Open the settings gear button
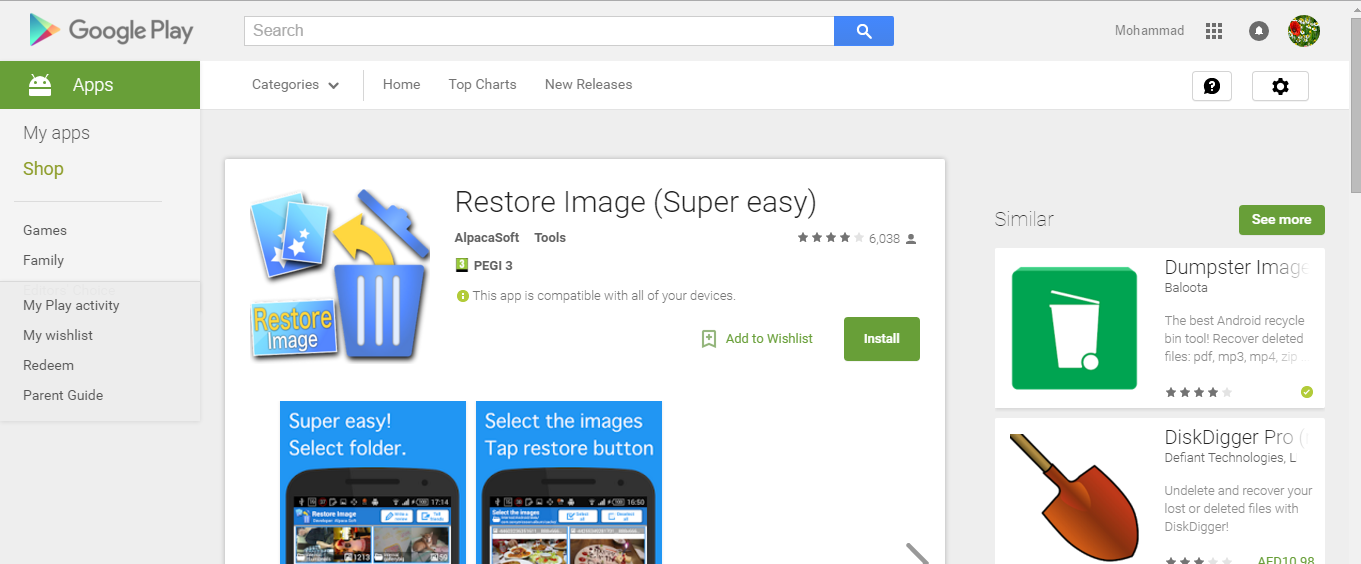The height and width of the screenshot is (564, 1361). click(x=1280, y=86)
